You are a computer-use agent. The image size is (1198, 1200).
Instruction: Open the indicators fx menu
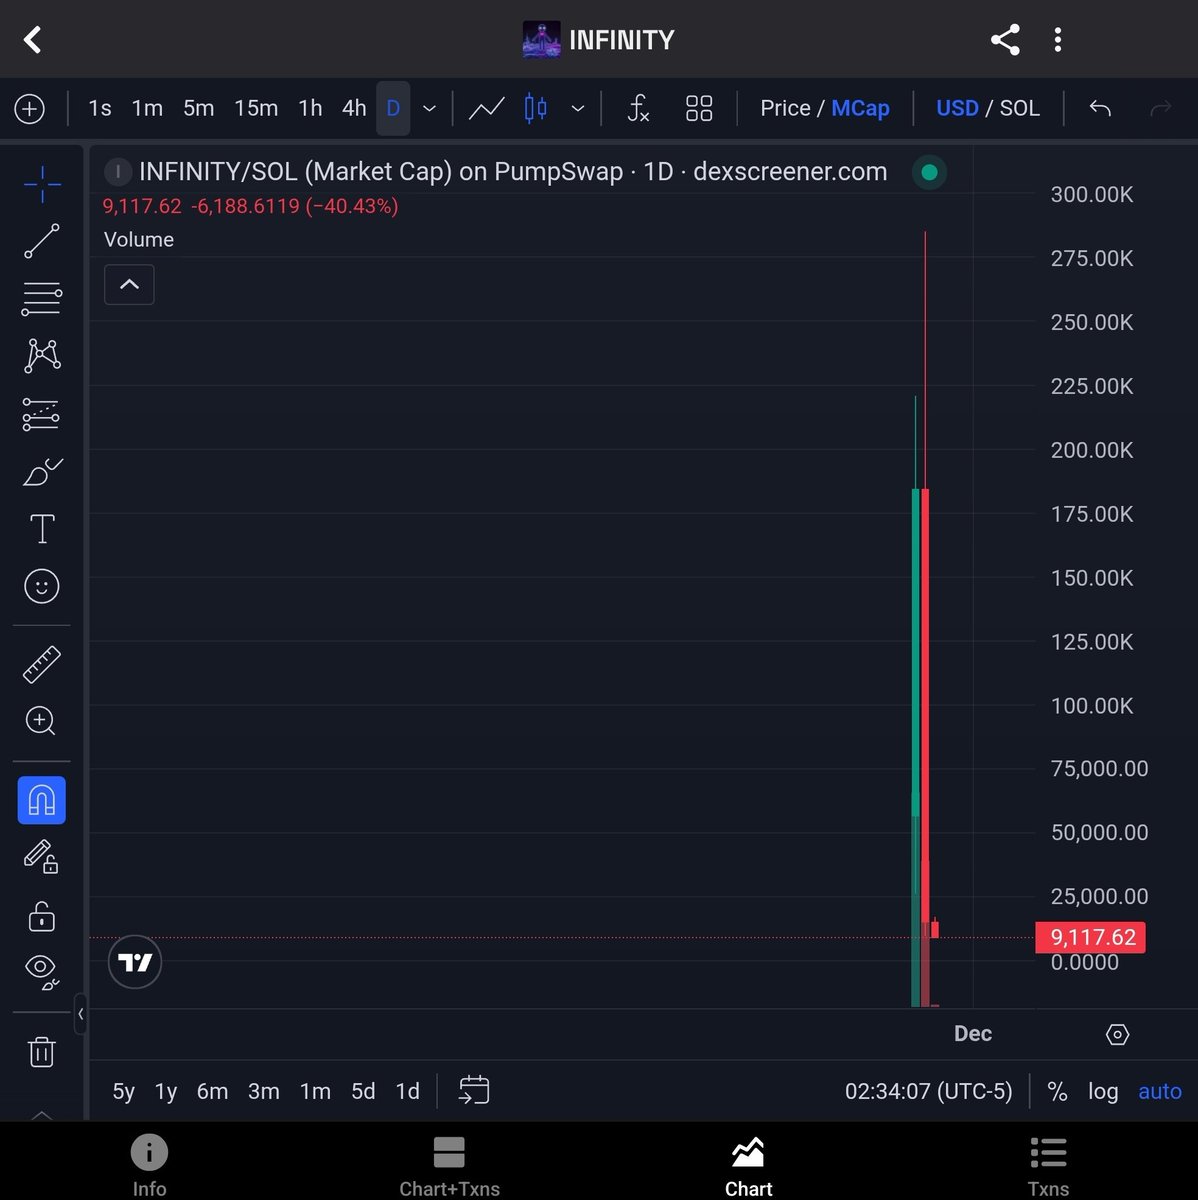(638, 108)
